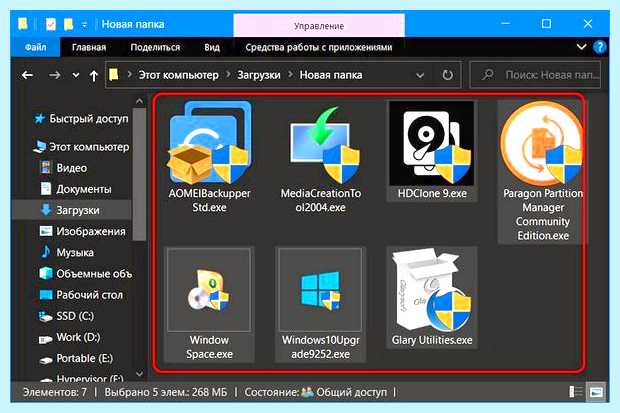Select the Paragon Partition Manager icon
This screenshot has width=620, height=413.
pos(542,143)
